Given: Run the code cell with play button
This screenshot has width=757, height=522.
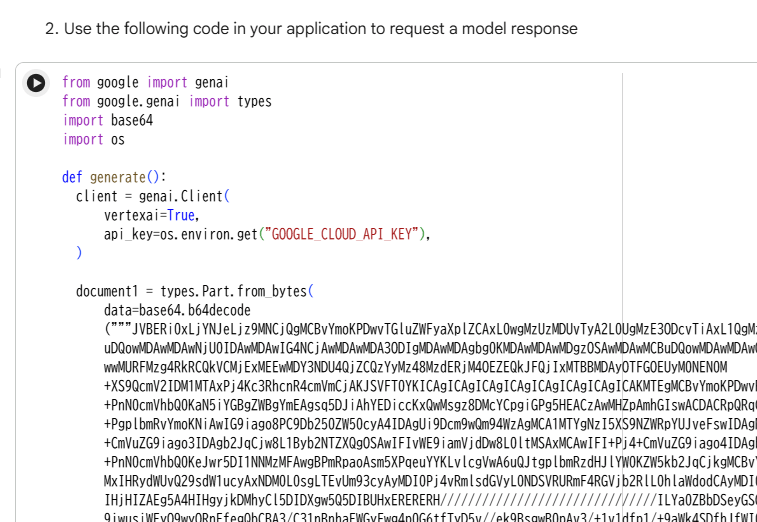Looking at the screenshot, I should pos(36,83).
